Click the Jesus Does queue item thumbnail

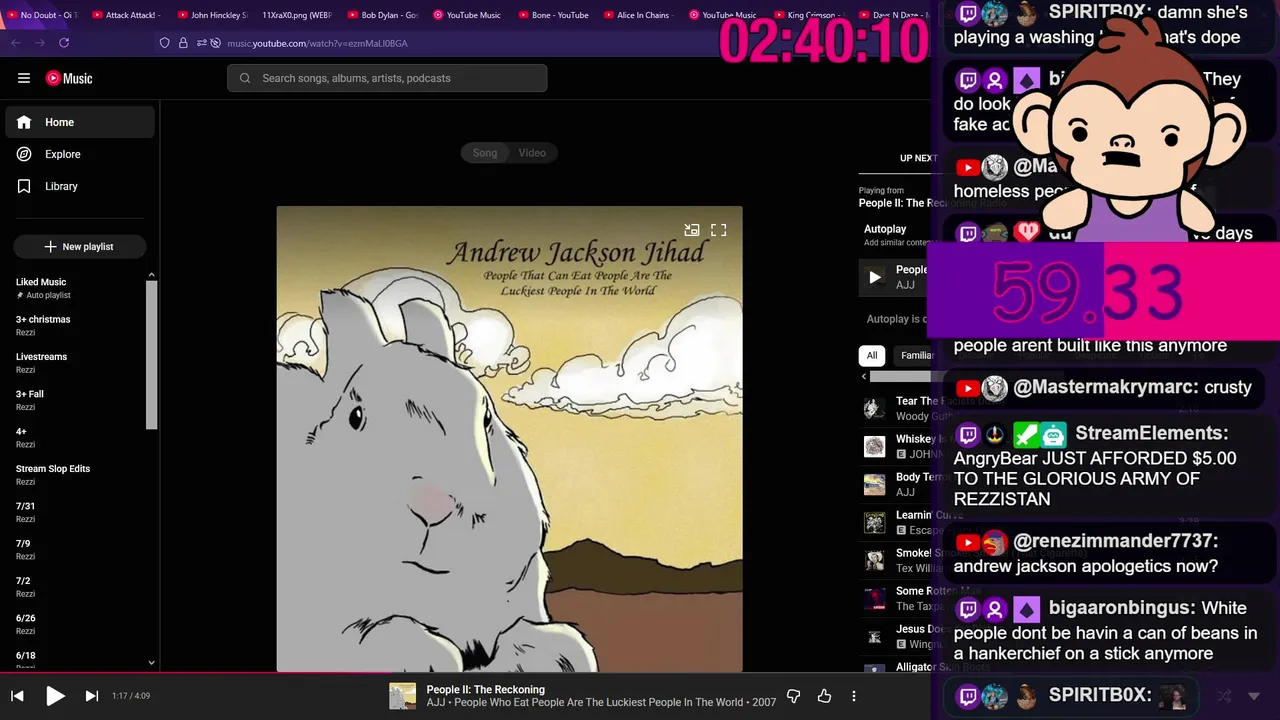pyautogui.click(x=875, y=636)
